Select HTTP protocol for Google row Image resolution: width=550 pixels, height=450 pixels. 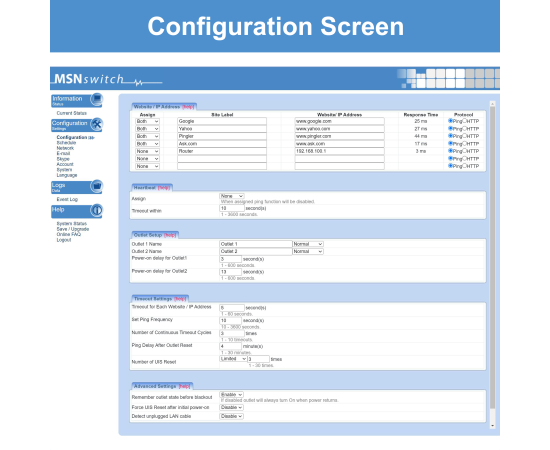464,121
